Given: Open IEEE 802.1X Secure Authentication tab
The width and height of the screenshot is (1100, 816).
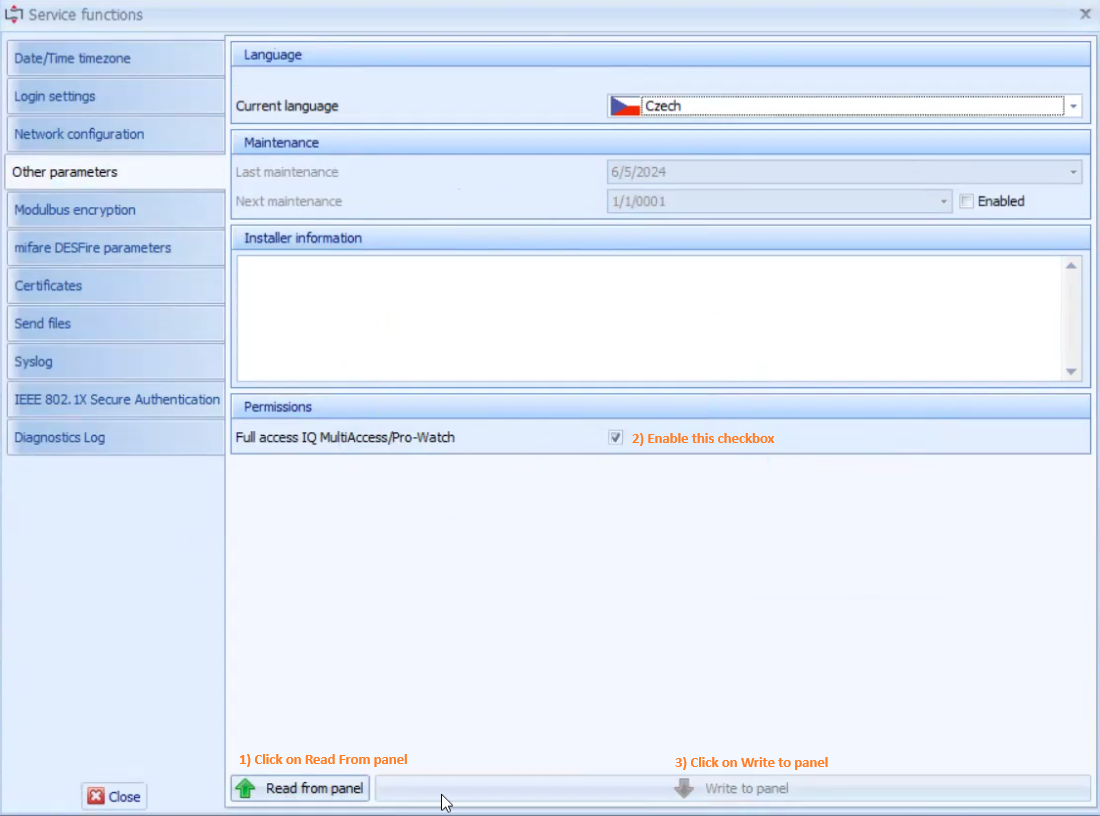Looking at the screenshot, I should pos(116,399).
